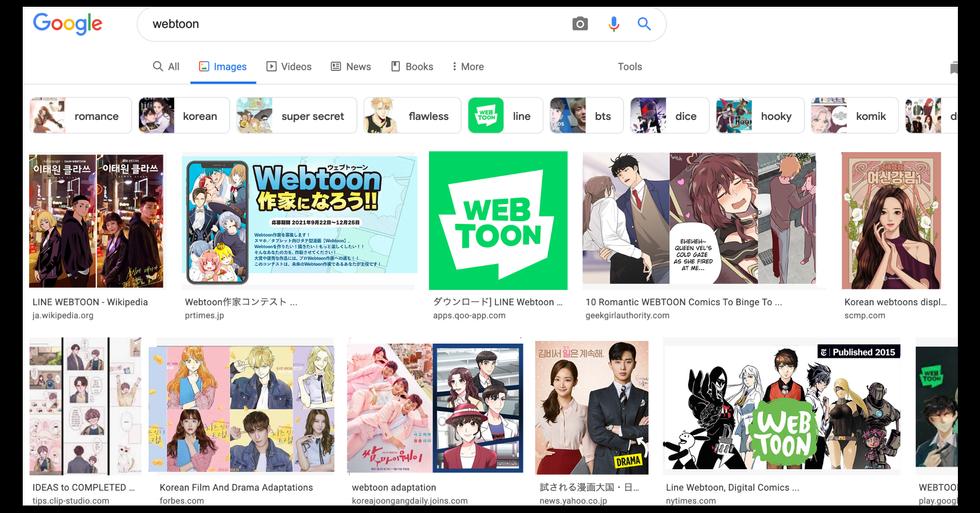The width and height of the screenshot is (980, 513).
Task: Click Line Webtoon, Digital Comics title link
Action: coord(732,487)
